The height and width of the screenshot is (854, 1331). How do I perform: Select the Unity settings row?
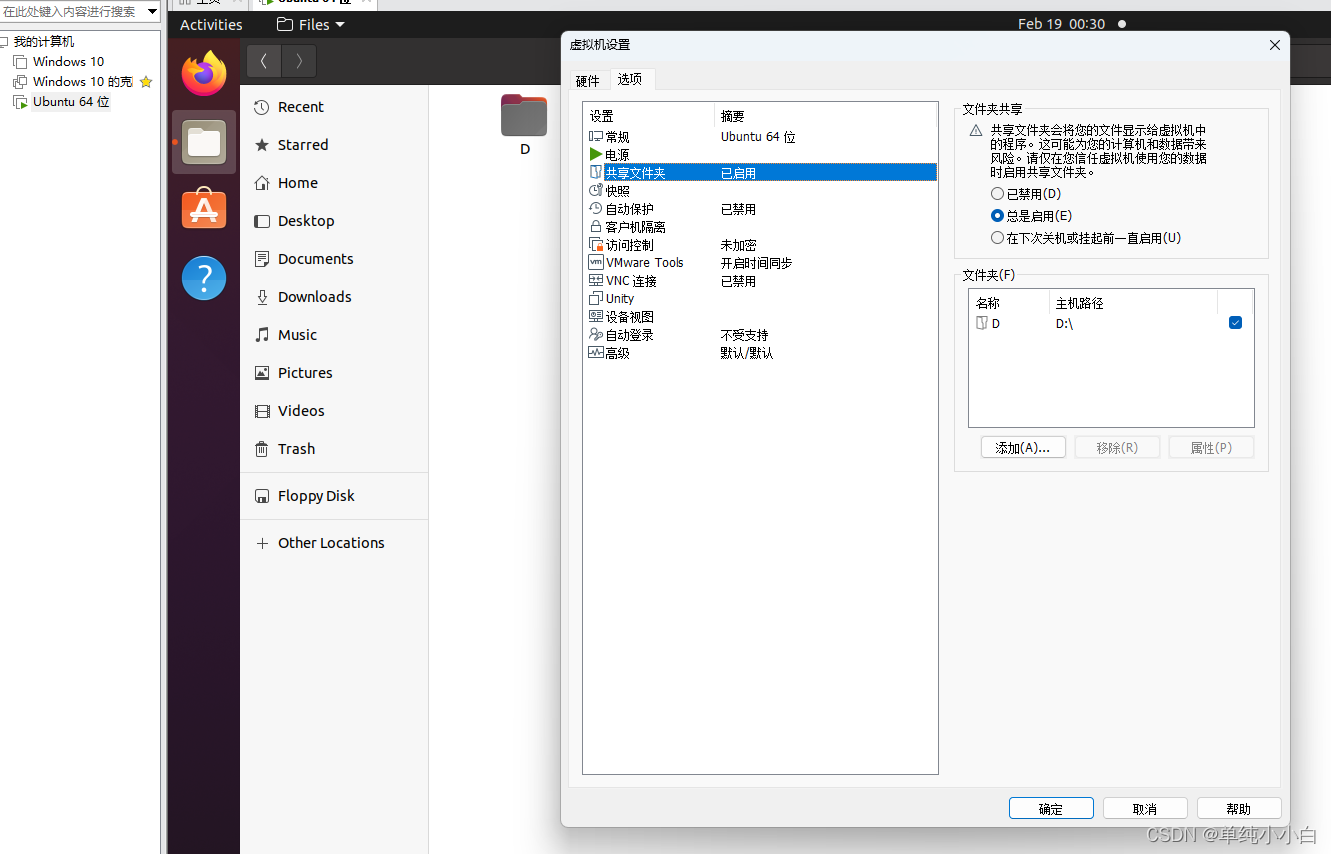click(x=760, y=299)
